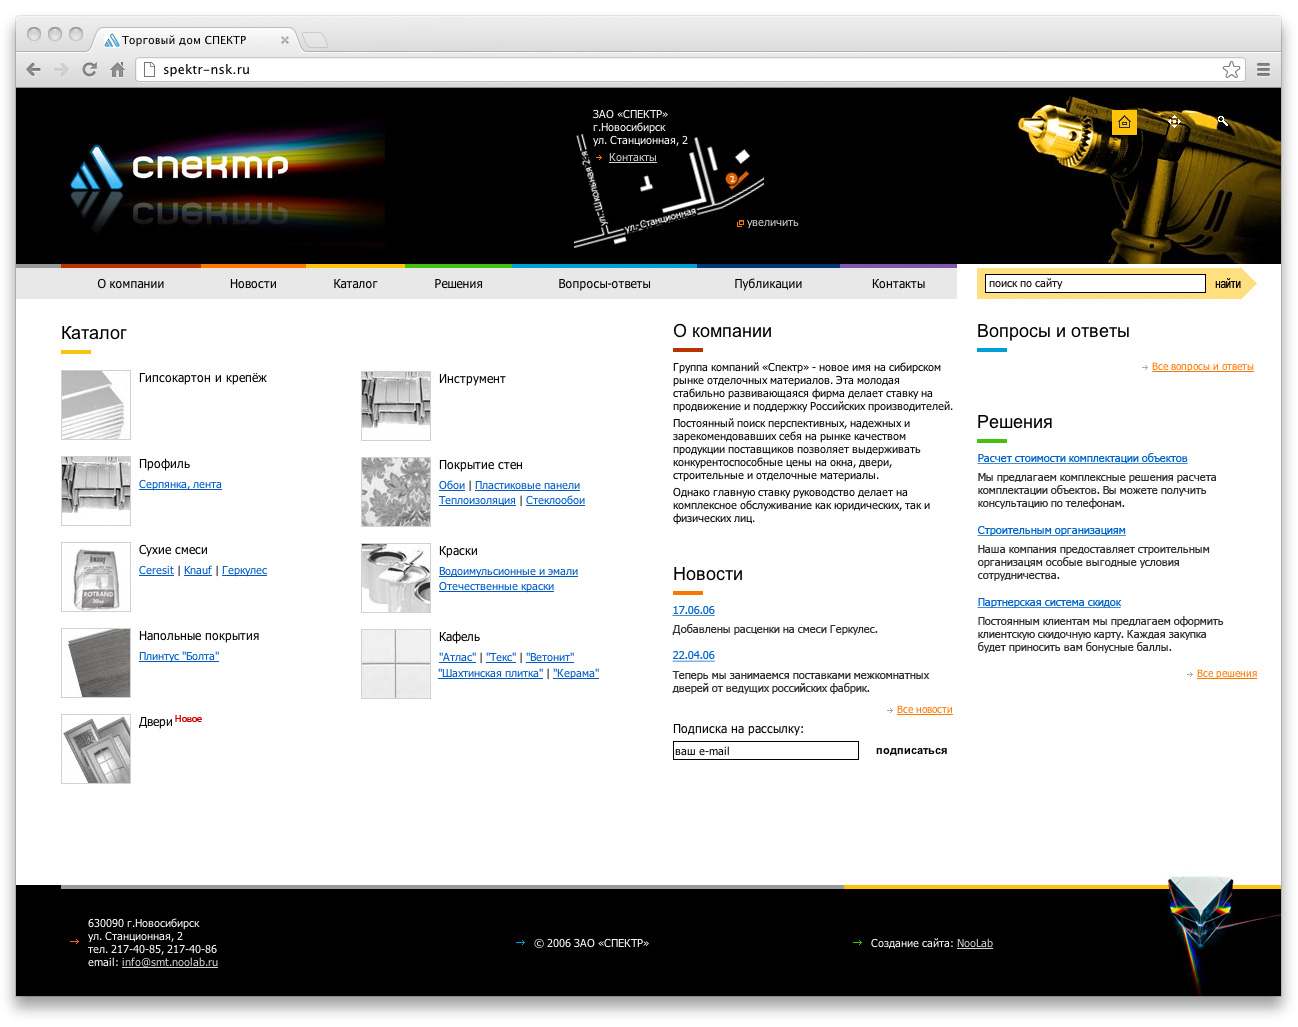
Task: Open Водоимульсионные и эмали link
Action: (x=508, y=572)
